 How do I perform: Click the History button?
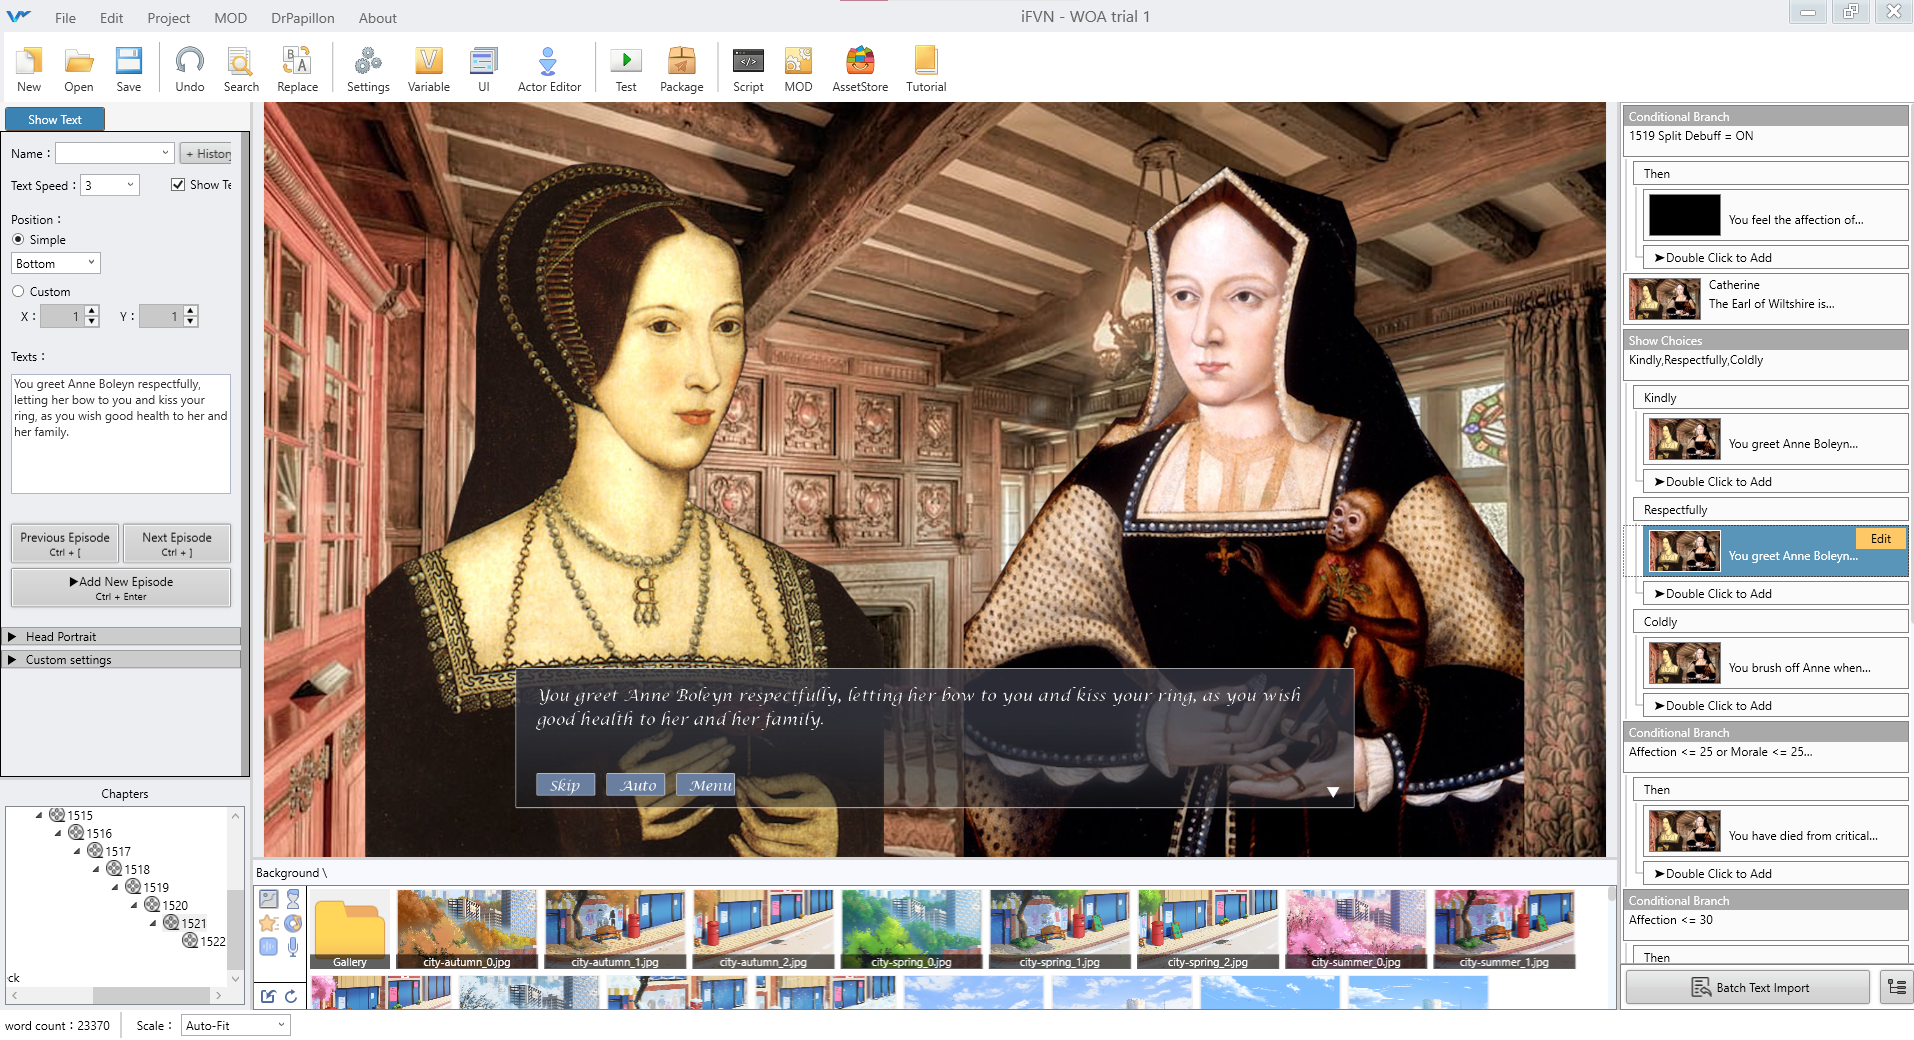pyautogui.click(x=207, y=153)
